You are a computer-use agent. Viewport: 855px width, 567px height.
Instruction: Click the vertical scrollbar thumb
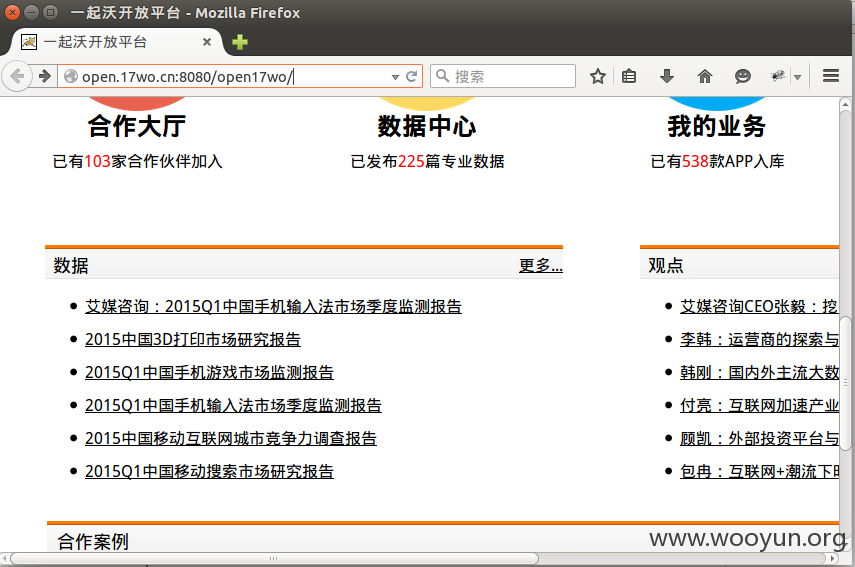click(x=846, y=383)
